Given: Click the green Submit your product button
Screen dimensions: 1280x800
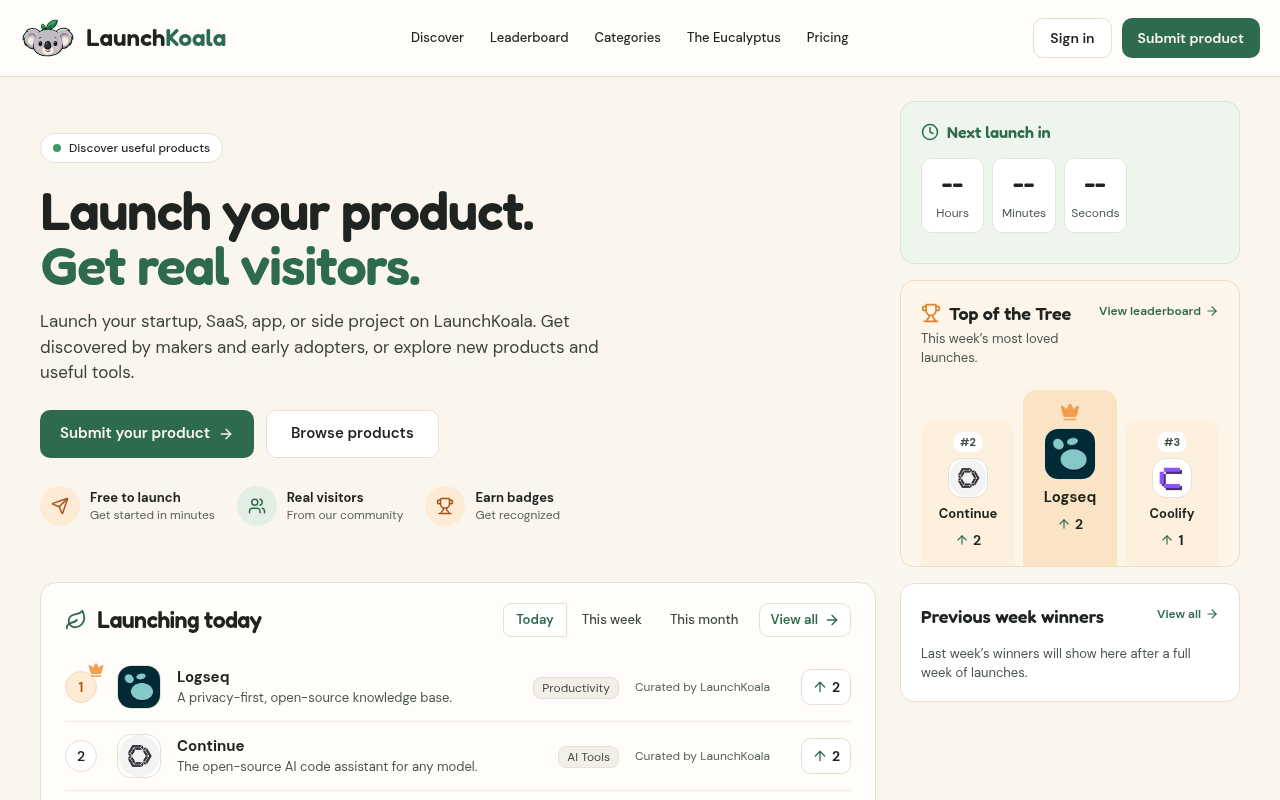Looking at the screenshot, I should coord(147,434).
